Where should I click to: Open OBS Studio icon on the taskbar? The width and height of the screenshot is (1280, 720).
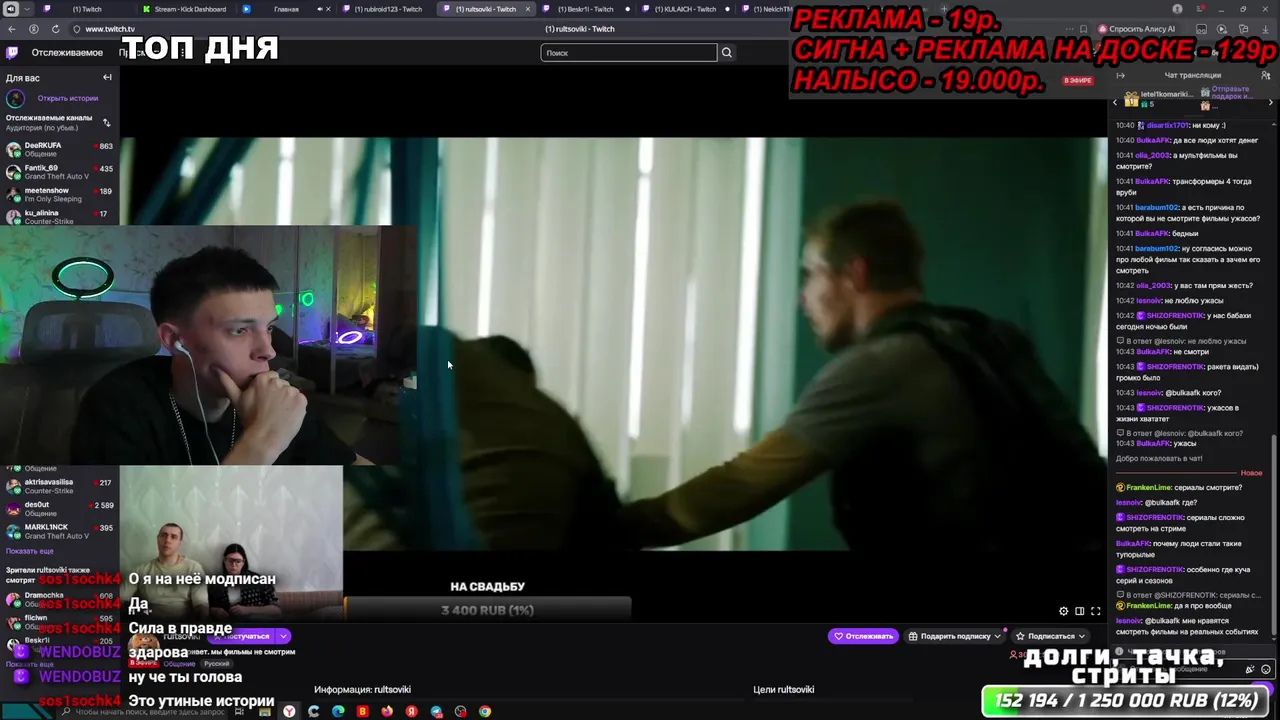pos(460,711)
